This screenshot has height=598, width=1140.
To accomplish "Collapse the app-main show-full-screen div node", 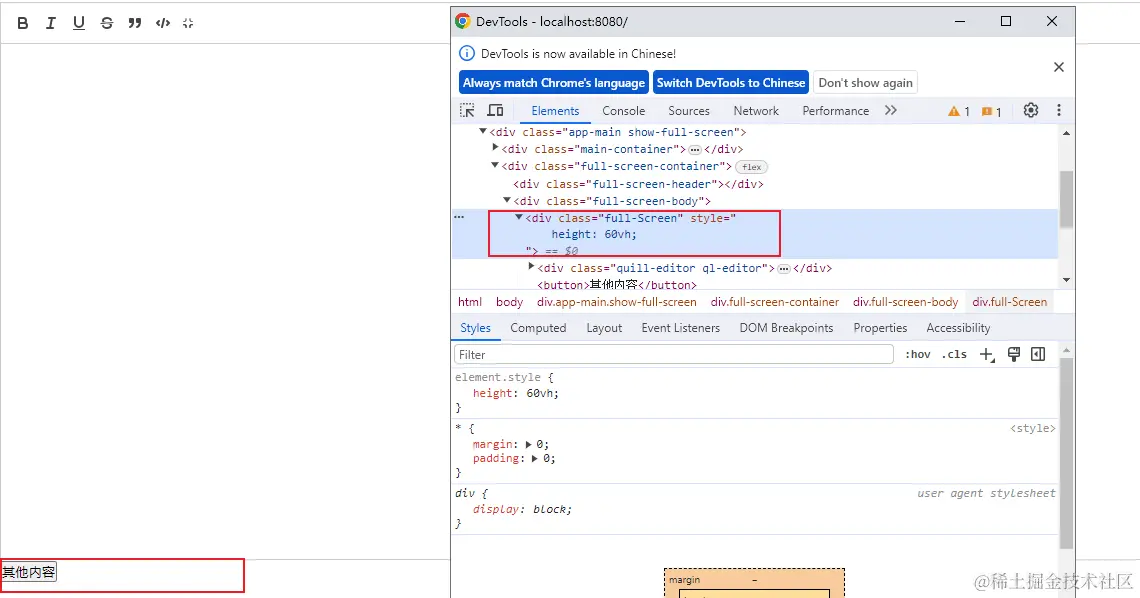I will pos(482,132).
